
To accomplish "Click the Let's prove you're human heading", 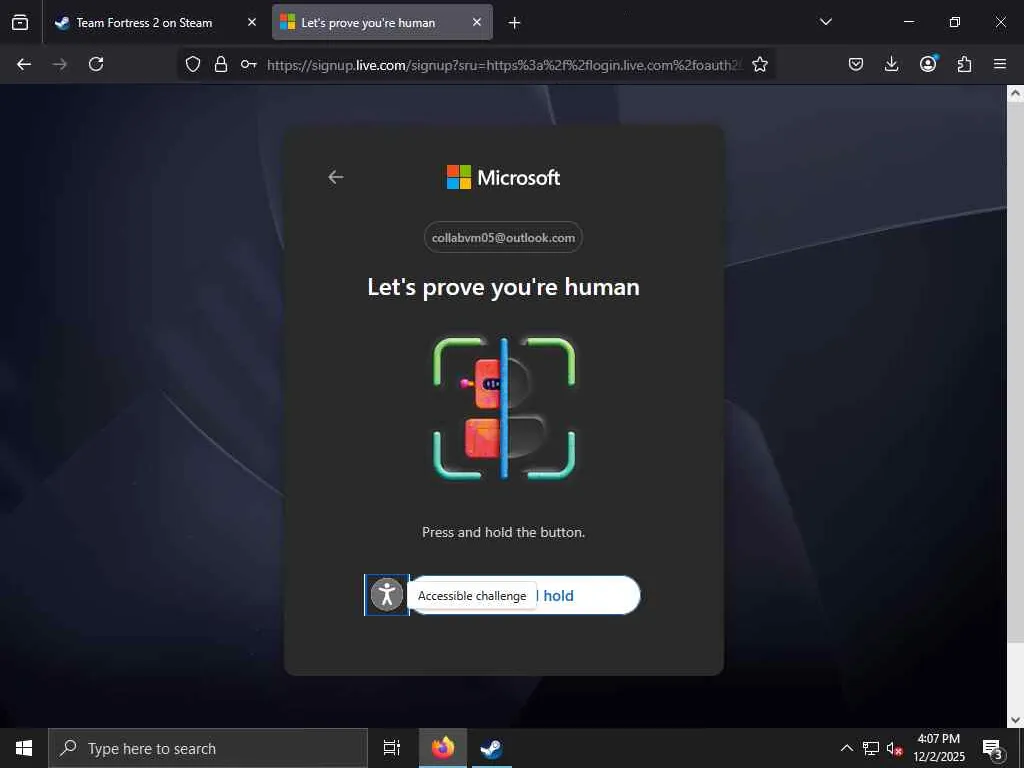I will point(504,287).
